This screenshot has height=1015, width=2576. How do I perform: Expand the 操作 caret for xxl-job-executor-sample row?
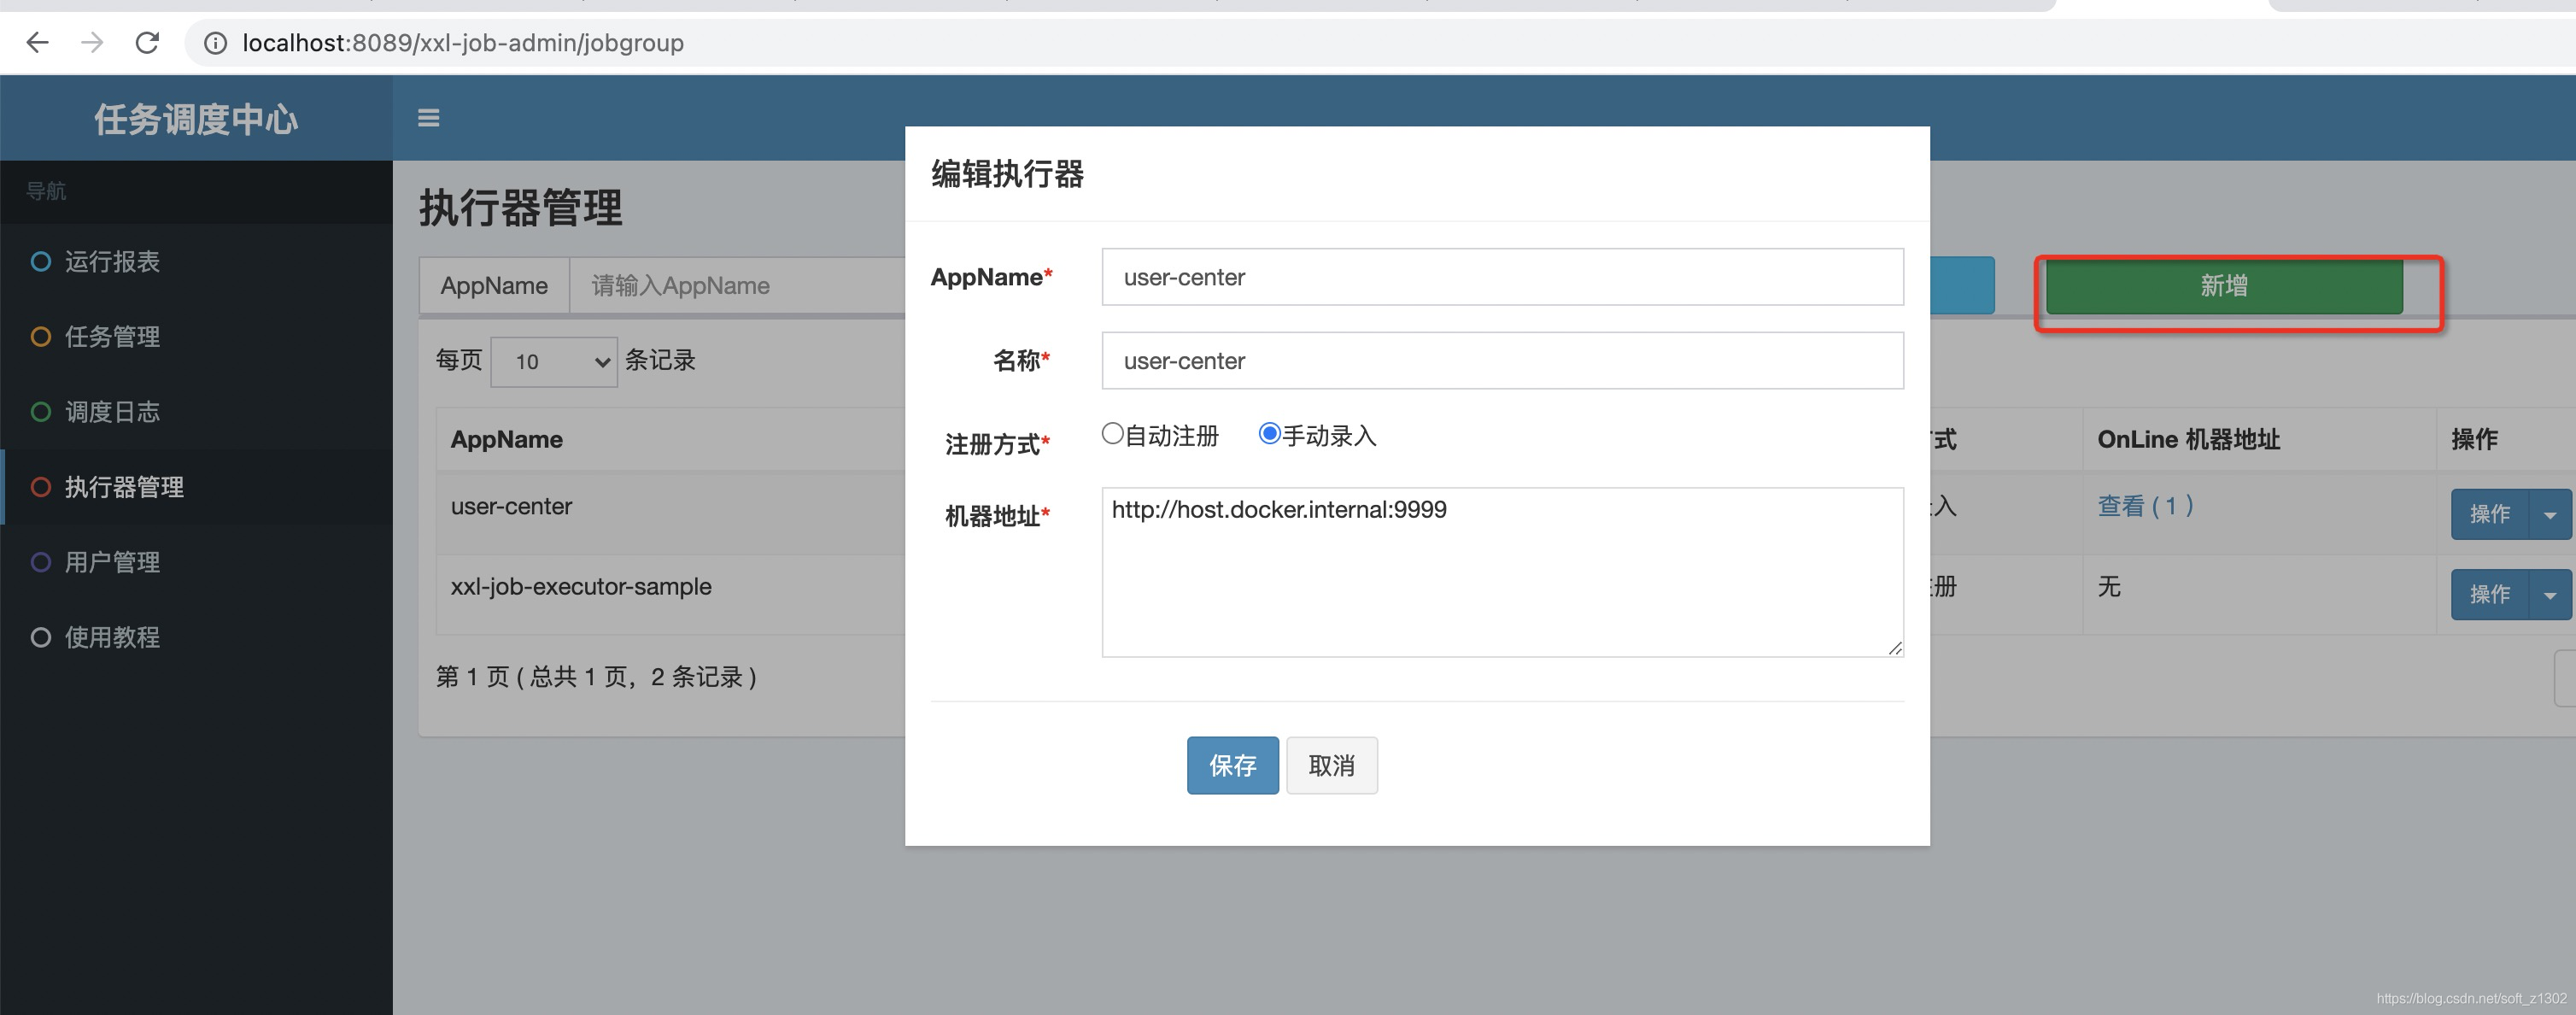tap(2549, 594)
